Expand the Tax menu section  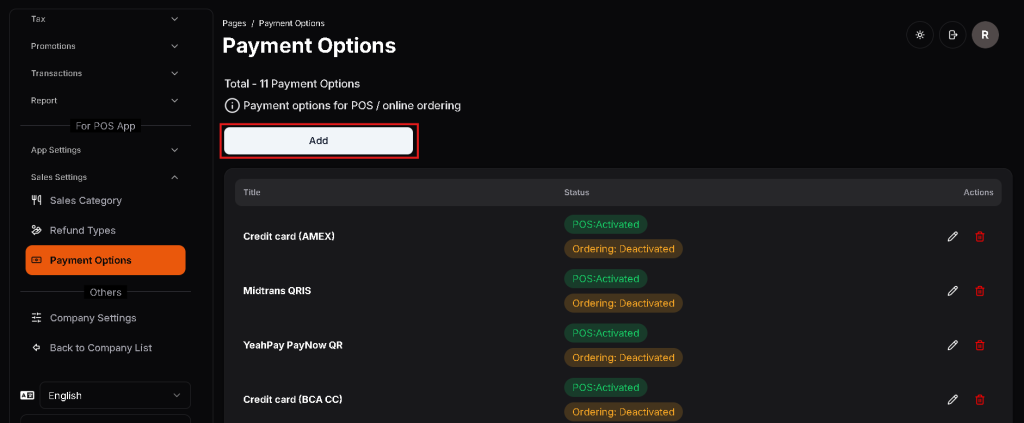[x=104, y=19]
